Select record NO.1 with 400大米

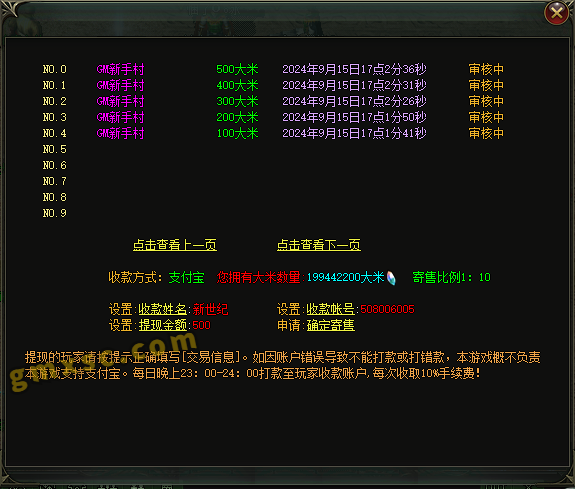pyautogui.click(x=273, y=85)
